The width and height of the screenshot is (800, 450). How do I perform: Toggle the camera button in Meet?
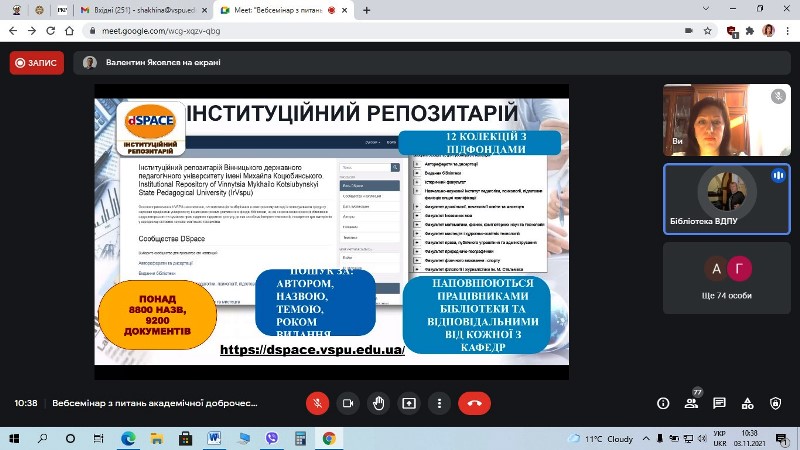point(348,403)
